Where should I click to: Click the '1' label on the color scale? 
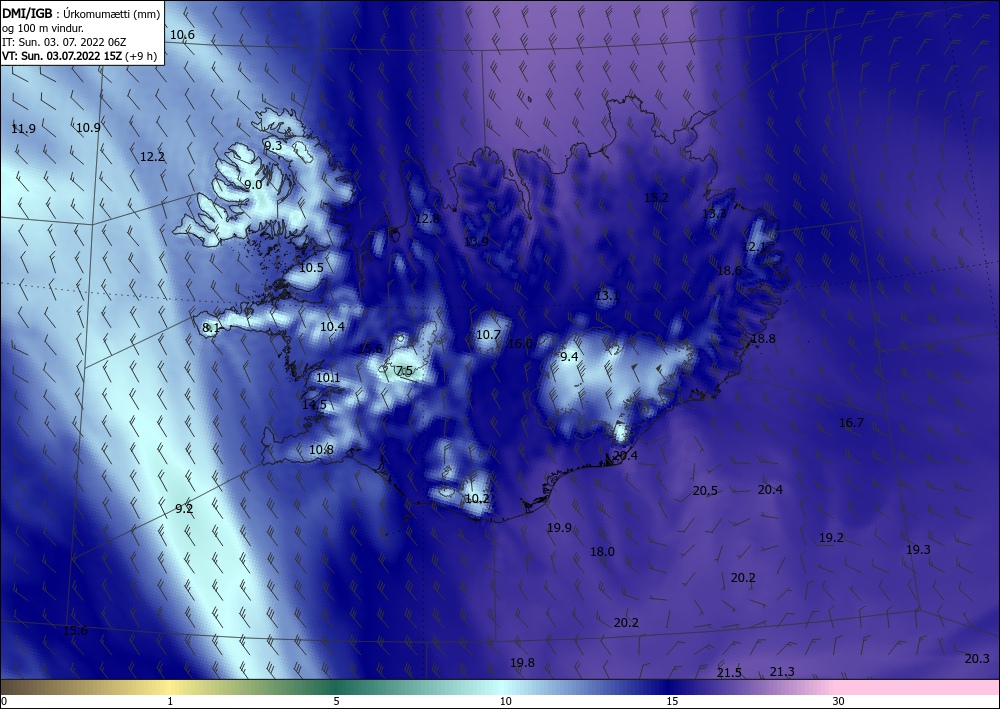tap(170, 701)
